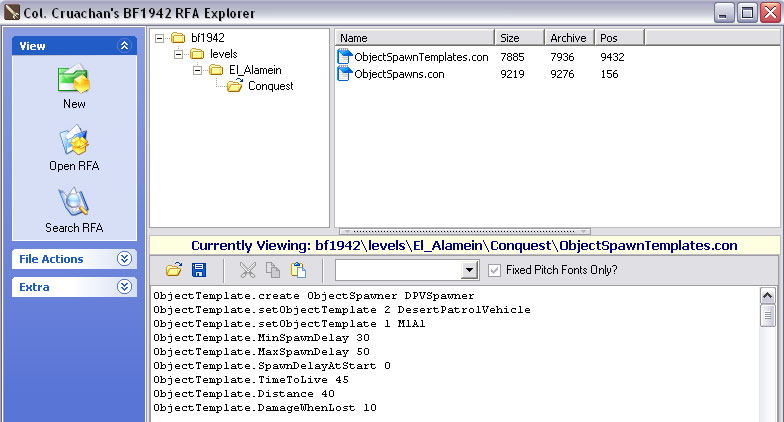Screen dimensions: 784x422
Task: Click the ObjectSpawns.con file name
Action: coord(399,74)
